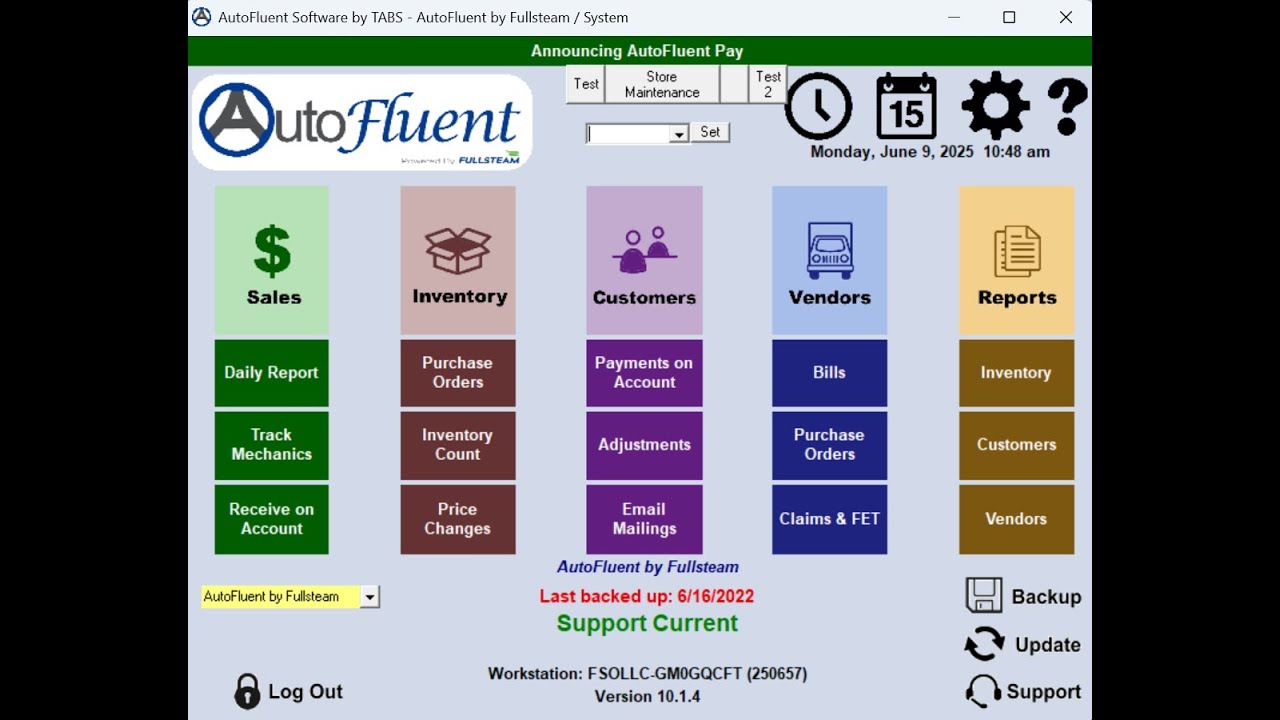1280x720 pixels.
Task: Open the Customers reports button
Action: point(1016,445)
